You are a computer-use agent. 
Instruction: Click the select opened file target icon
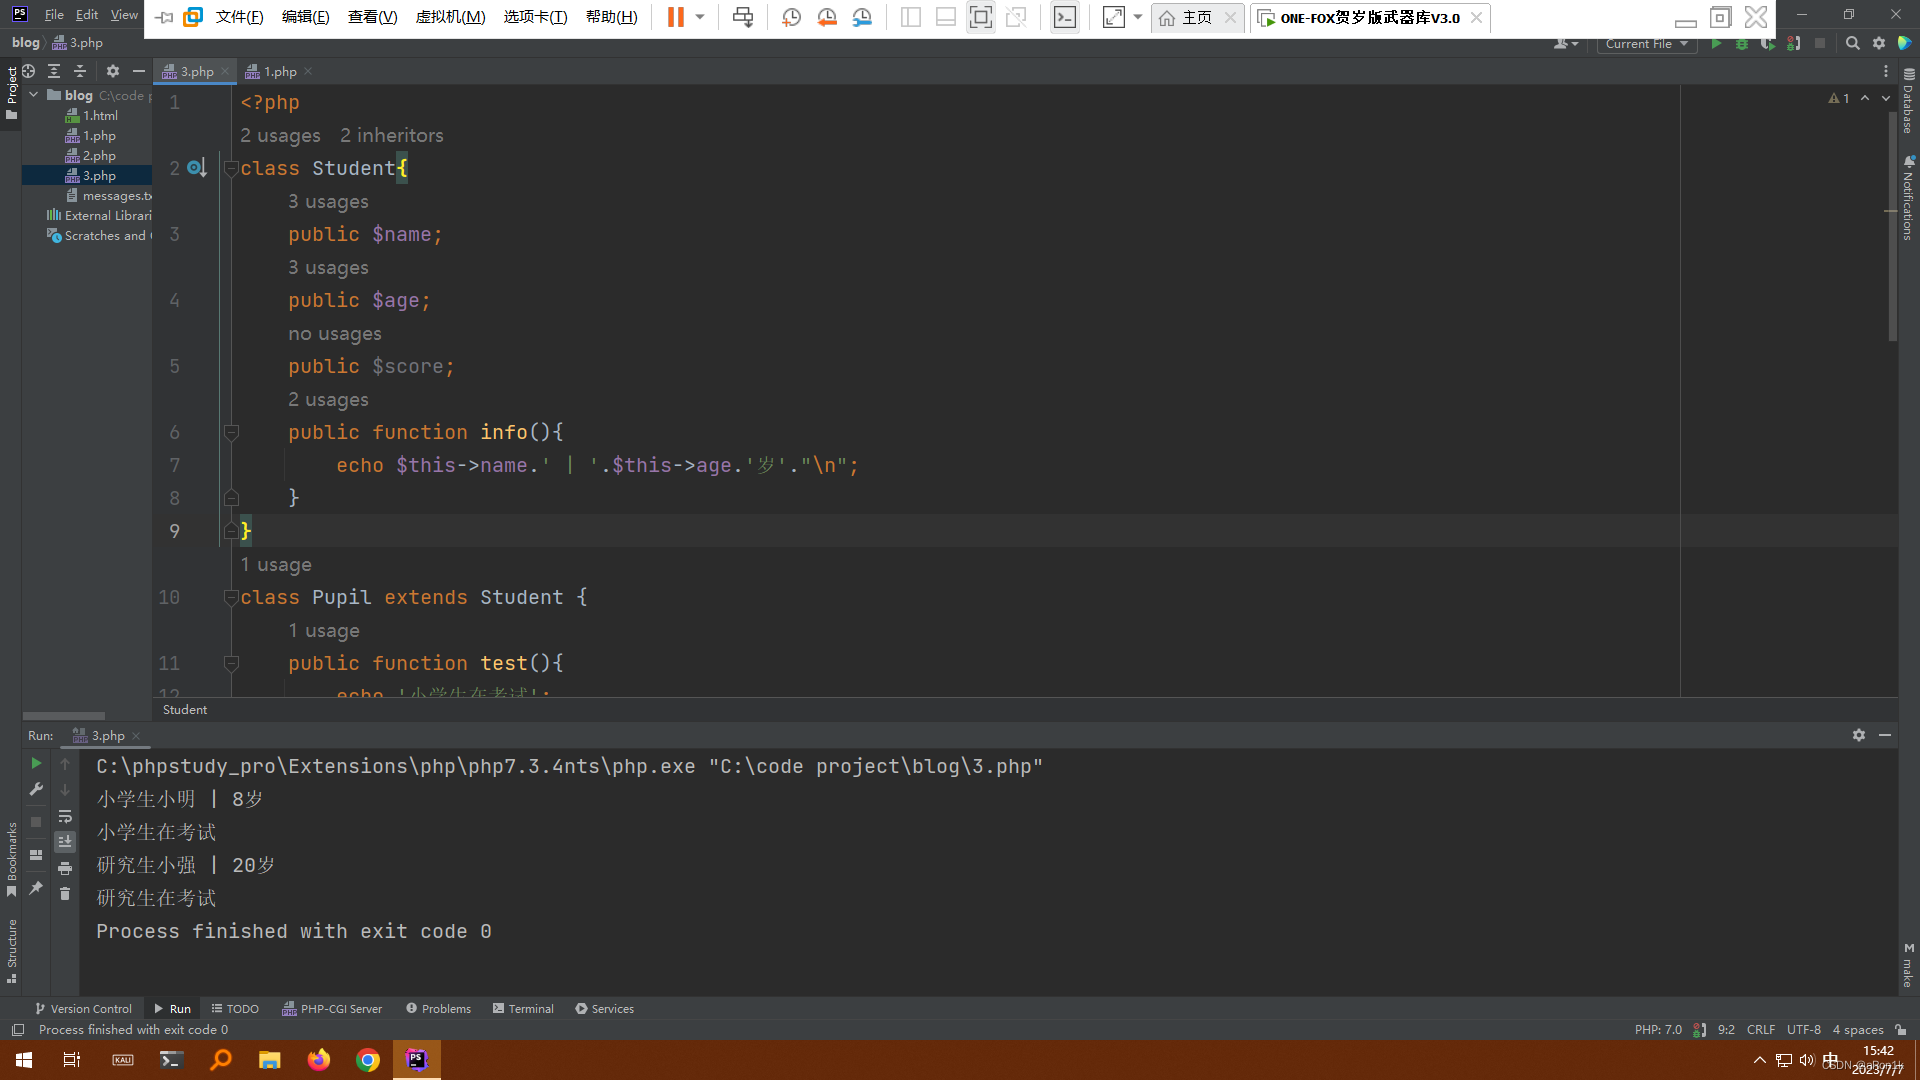click(x=29, y=72)
